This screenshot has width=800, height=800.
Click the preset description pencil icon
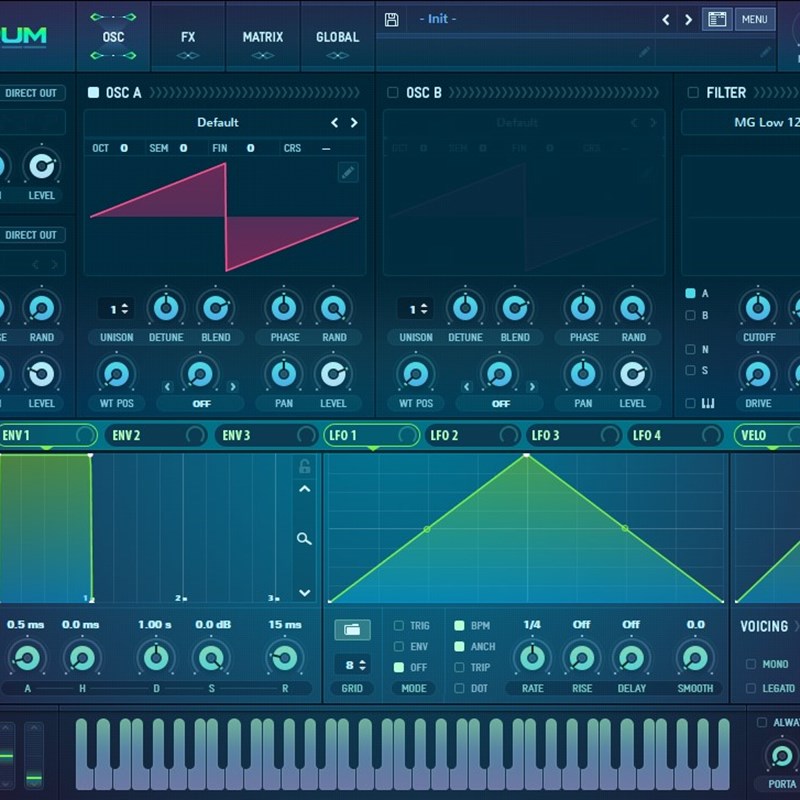click(x=644, y=52)
